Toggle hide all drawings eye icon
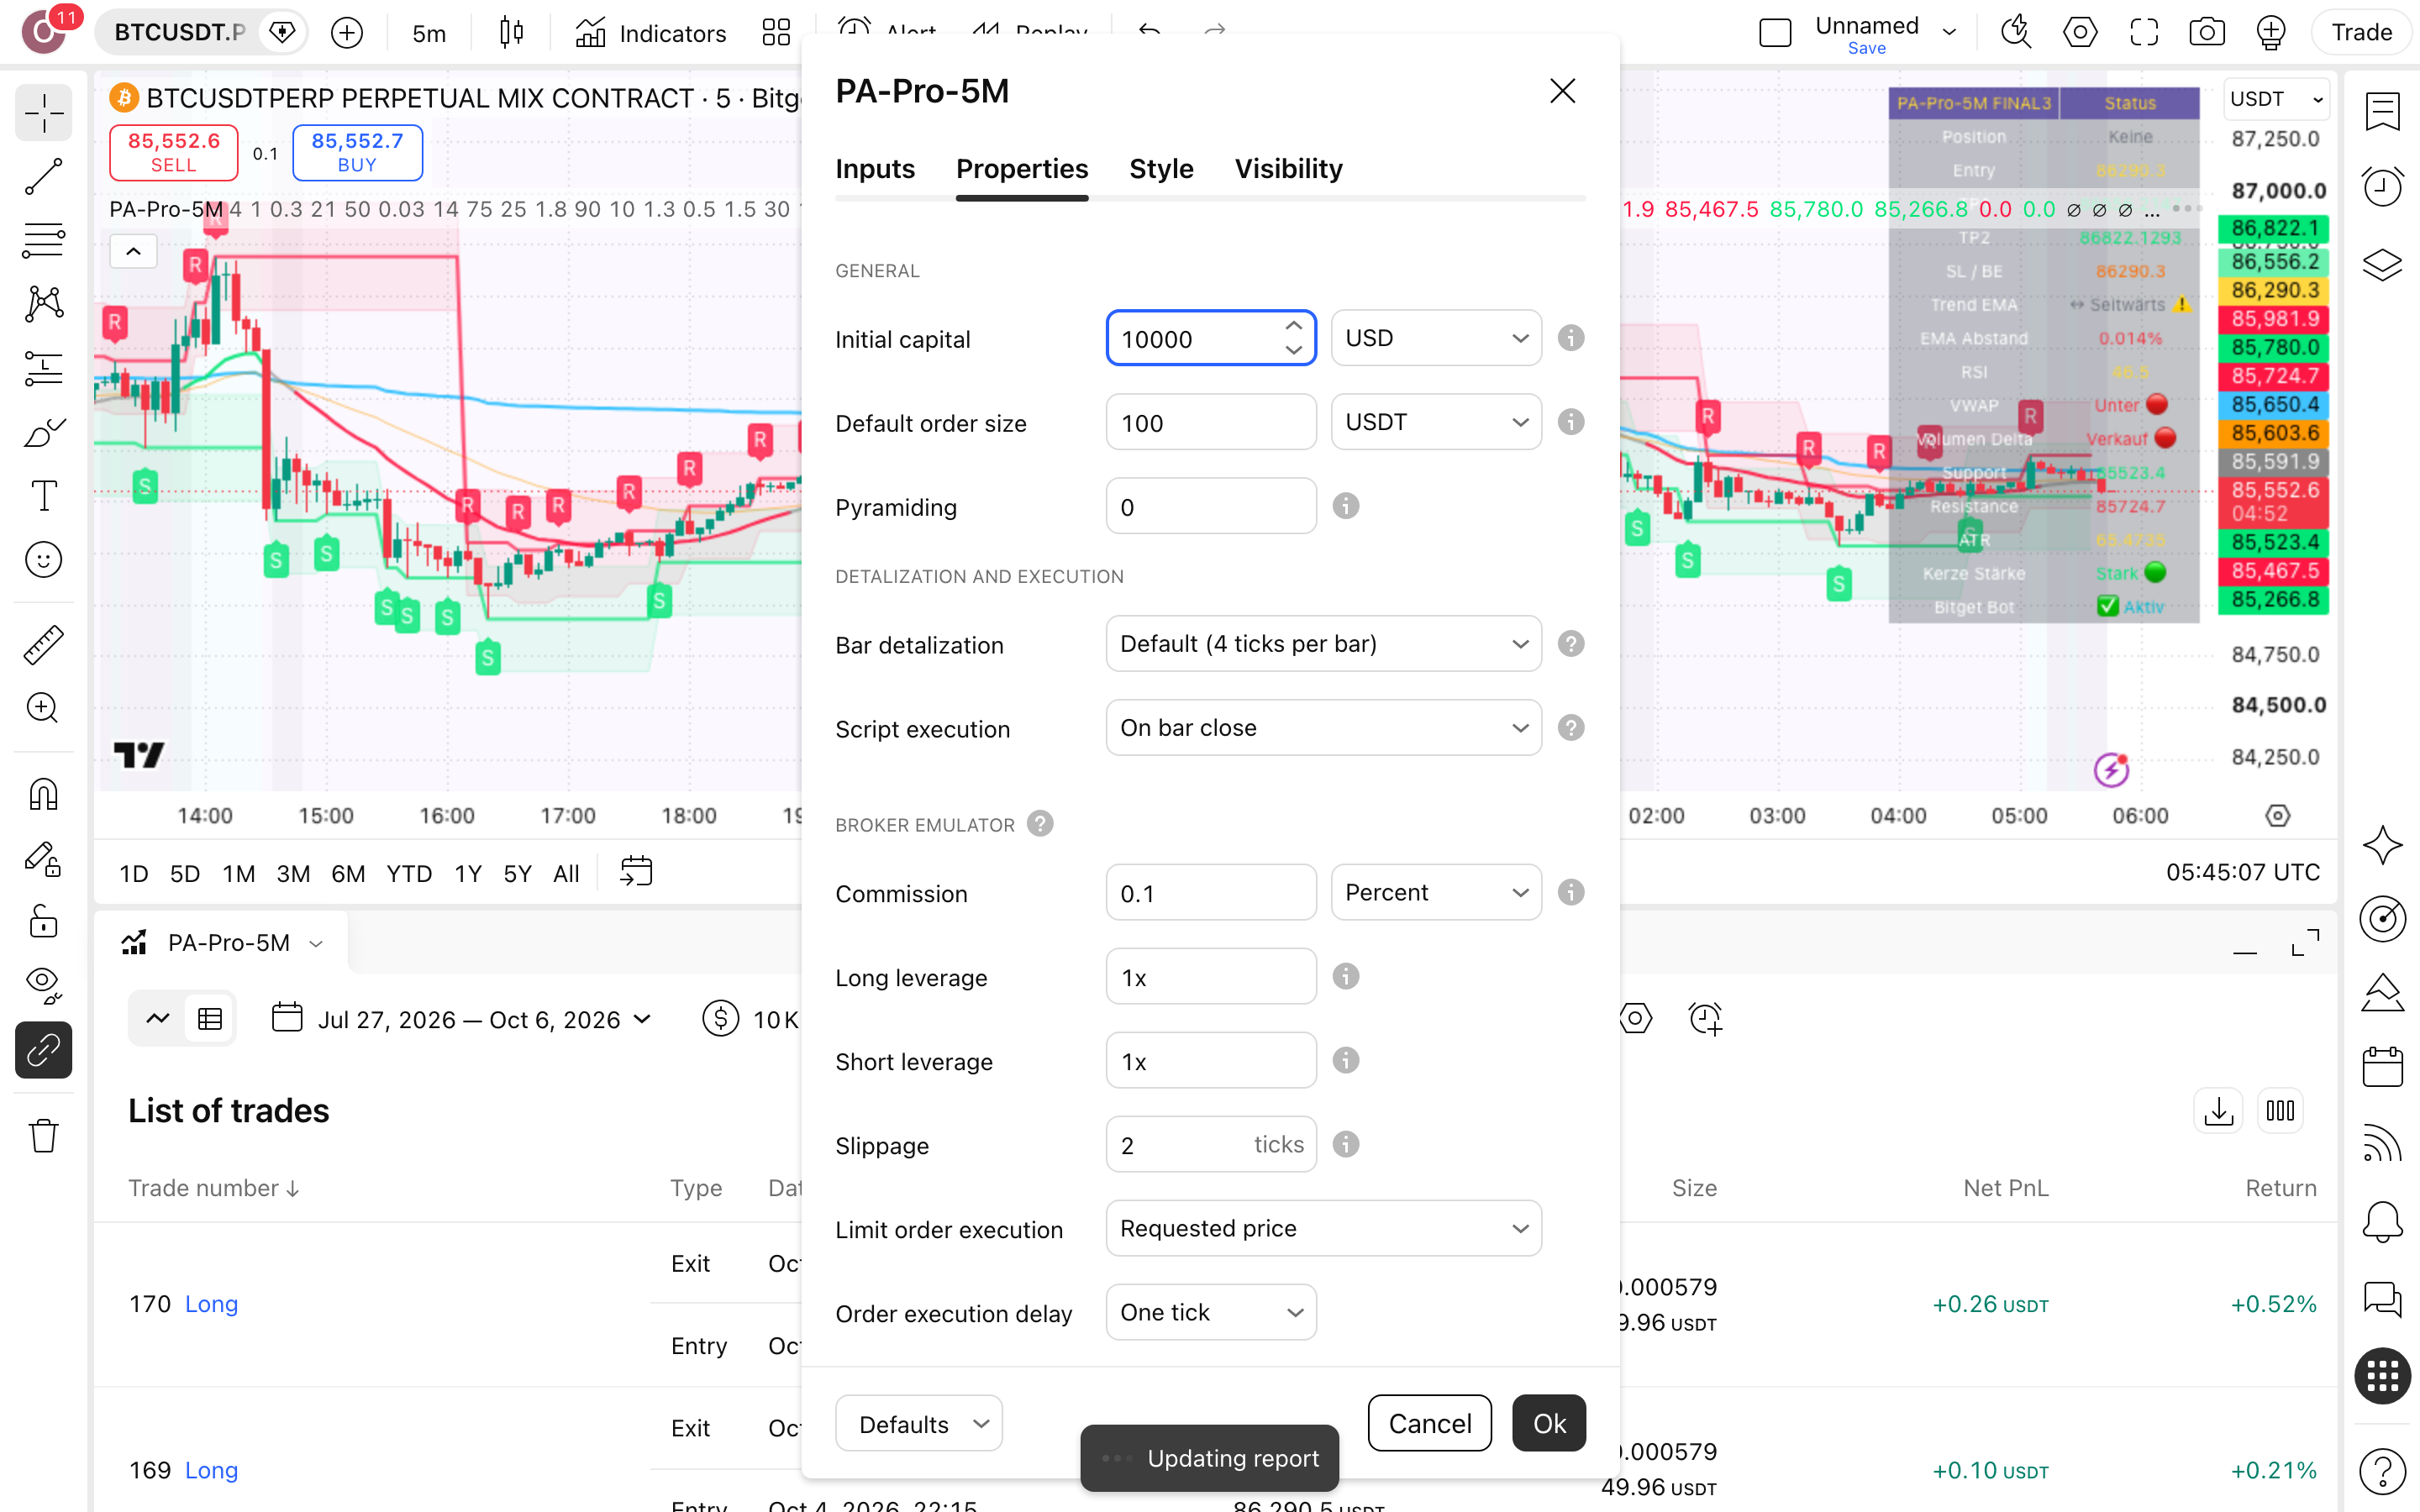Screen dimensions: 2420x1512 click(43, 985)
